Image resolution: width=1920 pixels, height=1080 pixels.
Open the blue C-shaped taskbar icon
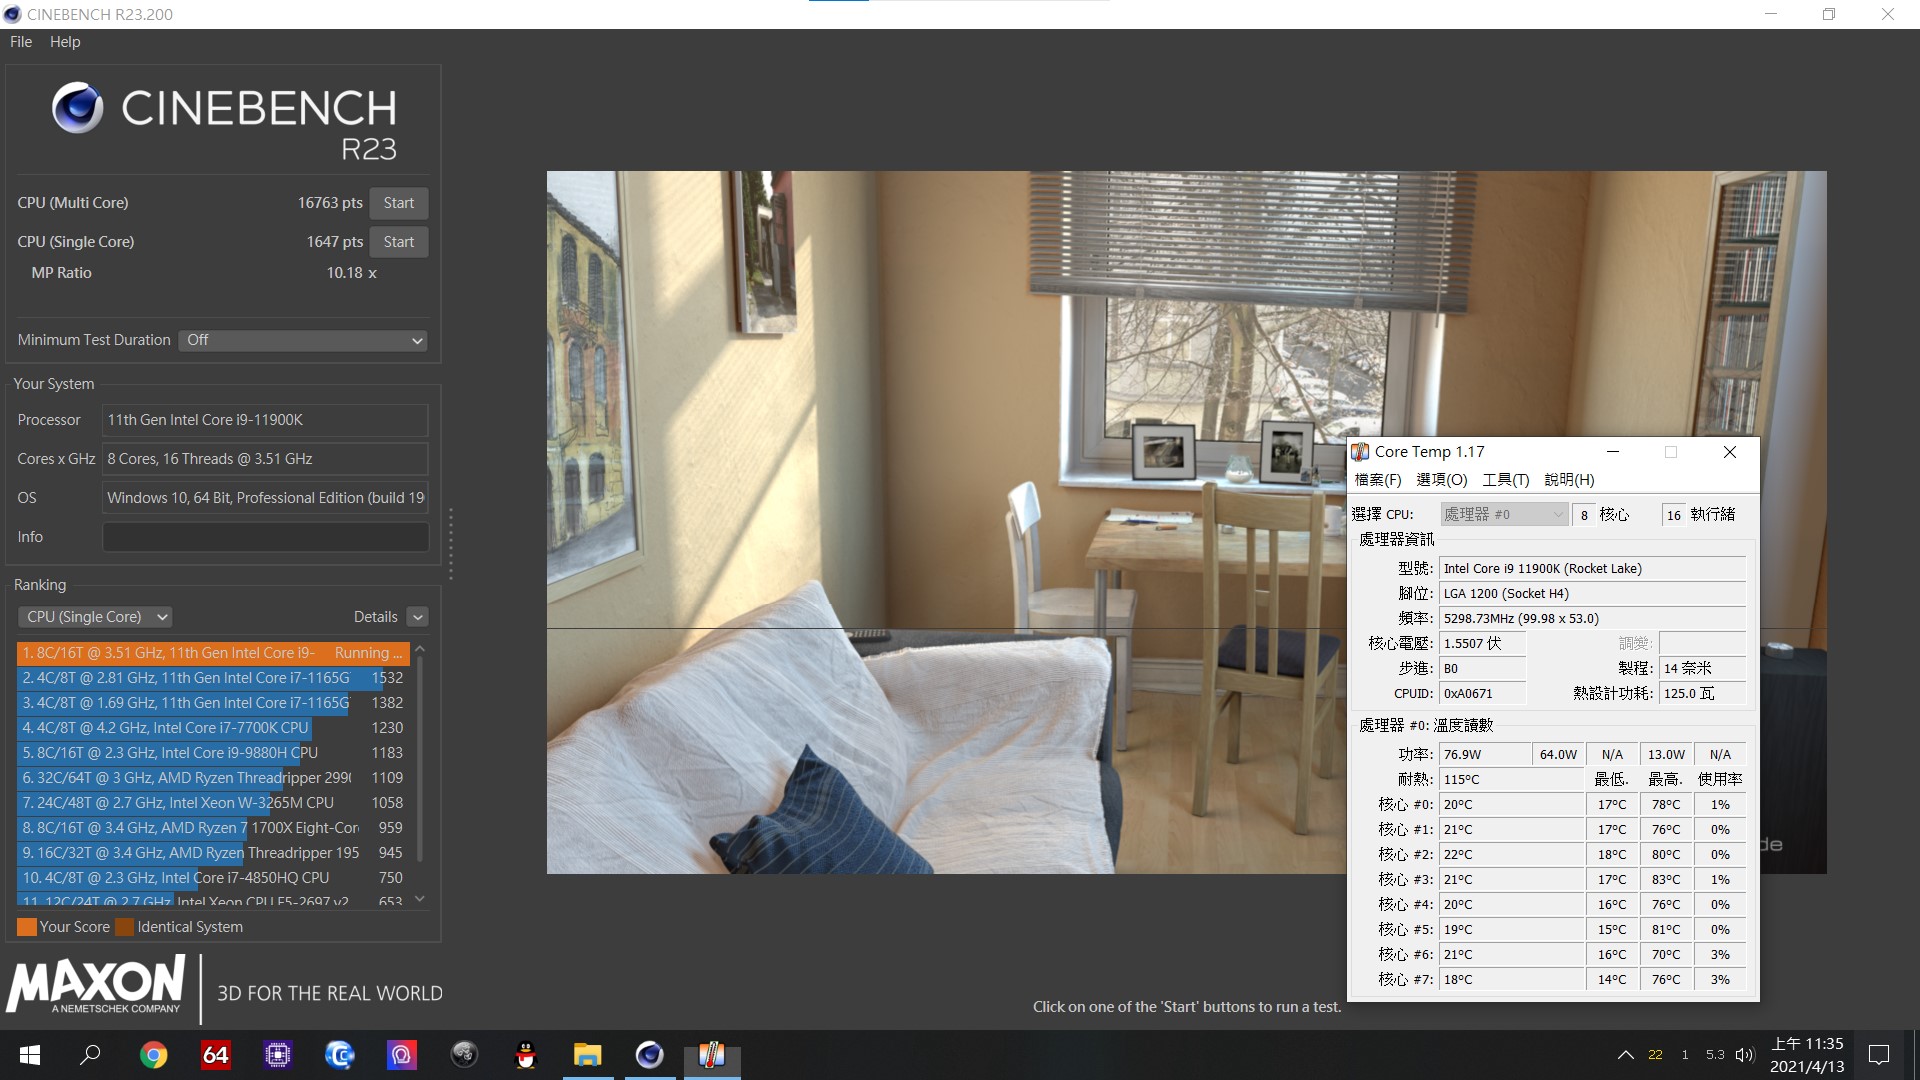(340, 1055)
